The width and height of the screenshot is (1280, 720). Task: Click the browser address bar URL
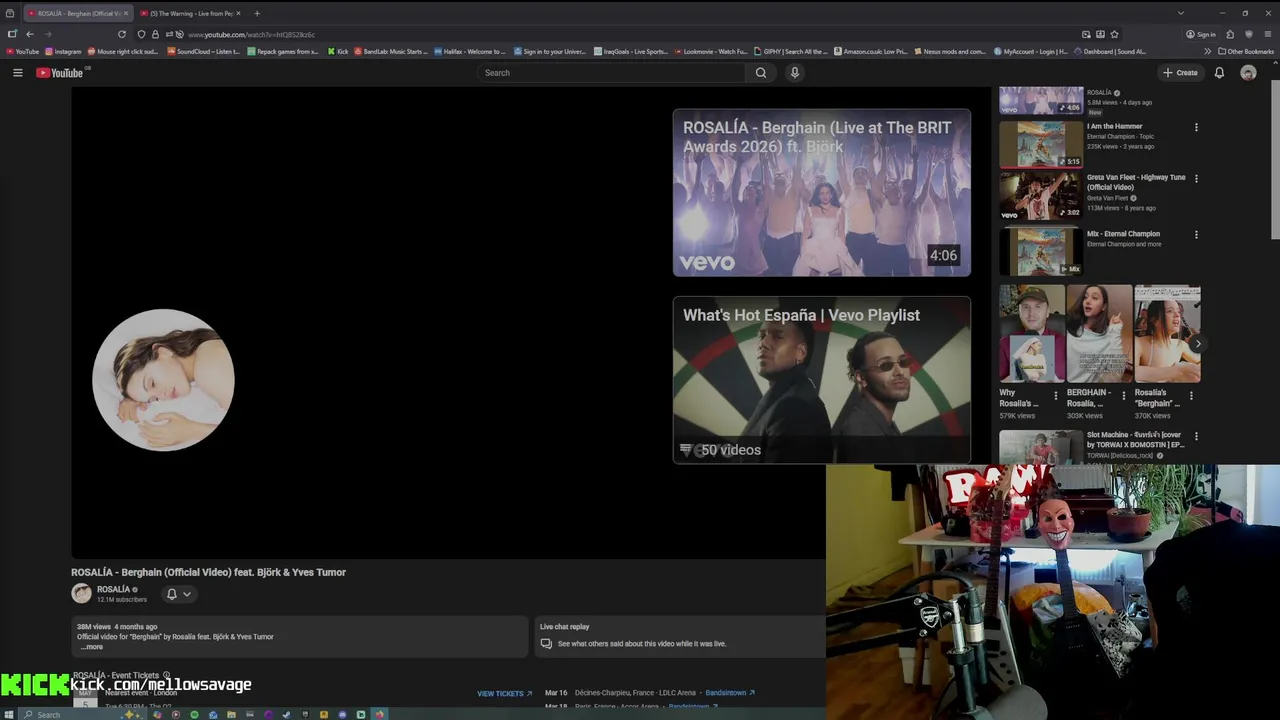point(251,34)
